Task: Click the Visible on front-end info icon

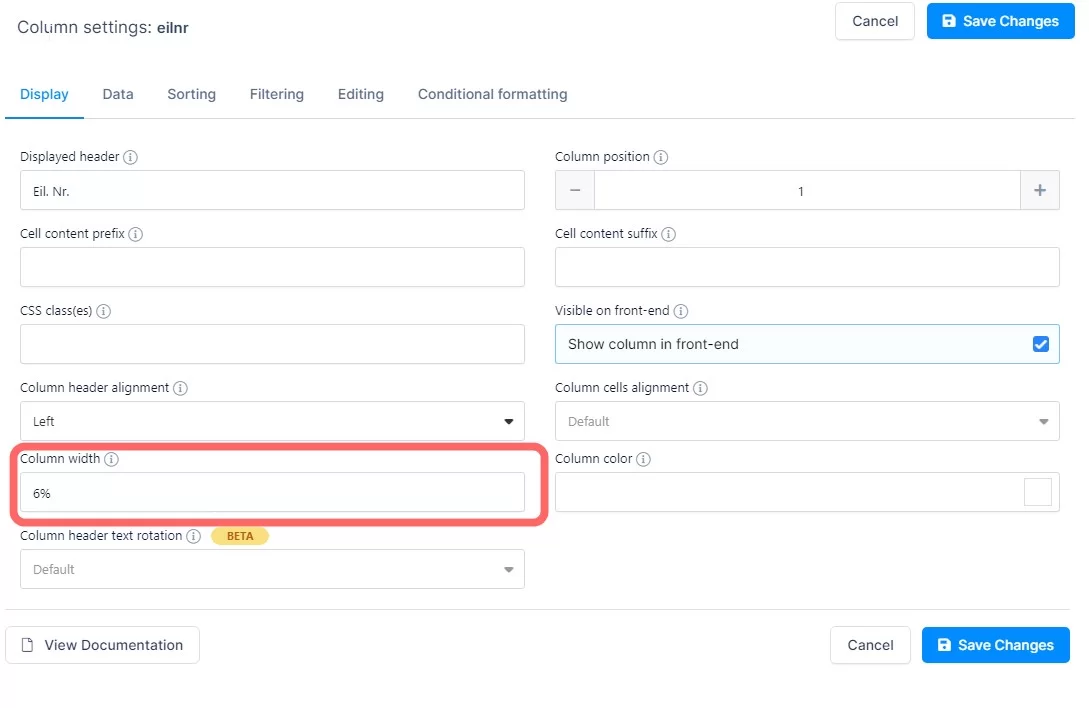Action: pyautogui.click(x=681, y=311)
